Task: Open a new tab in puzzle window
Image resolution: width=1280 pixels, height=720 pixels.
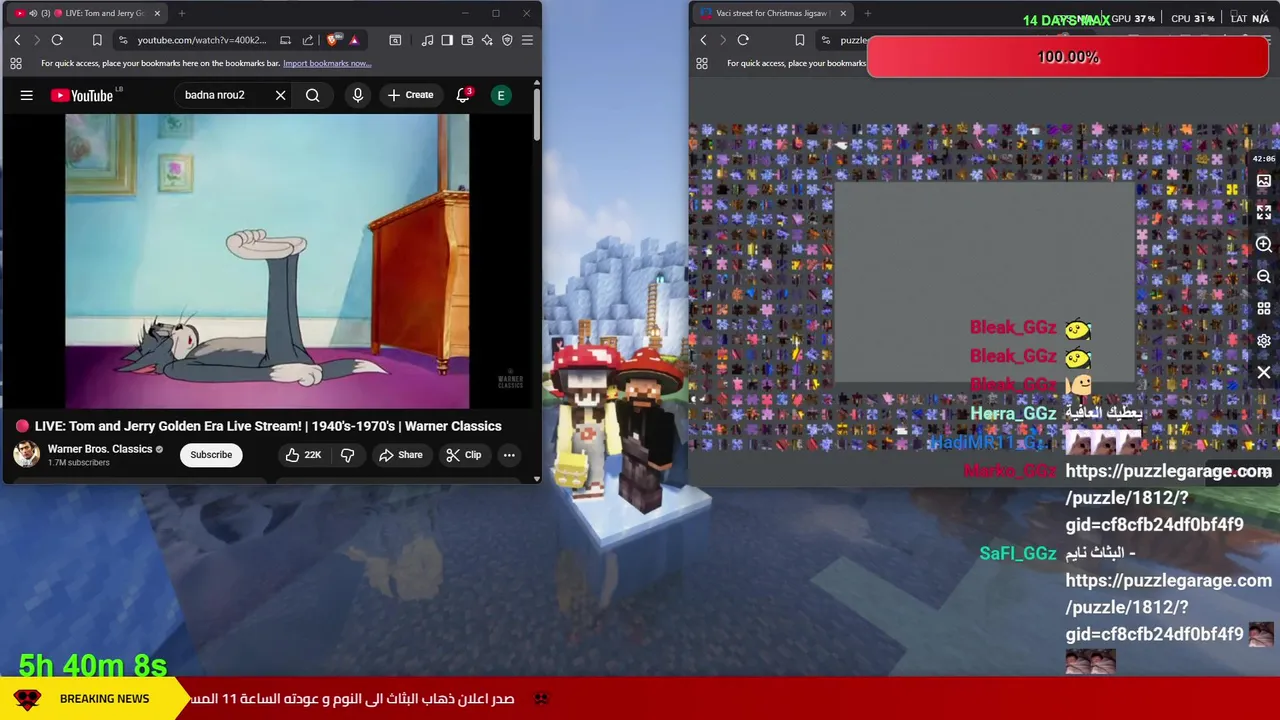Action: click(867, 13)
